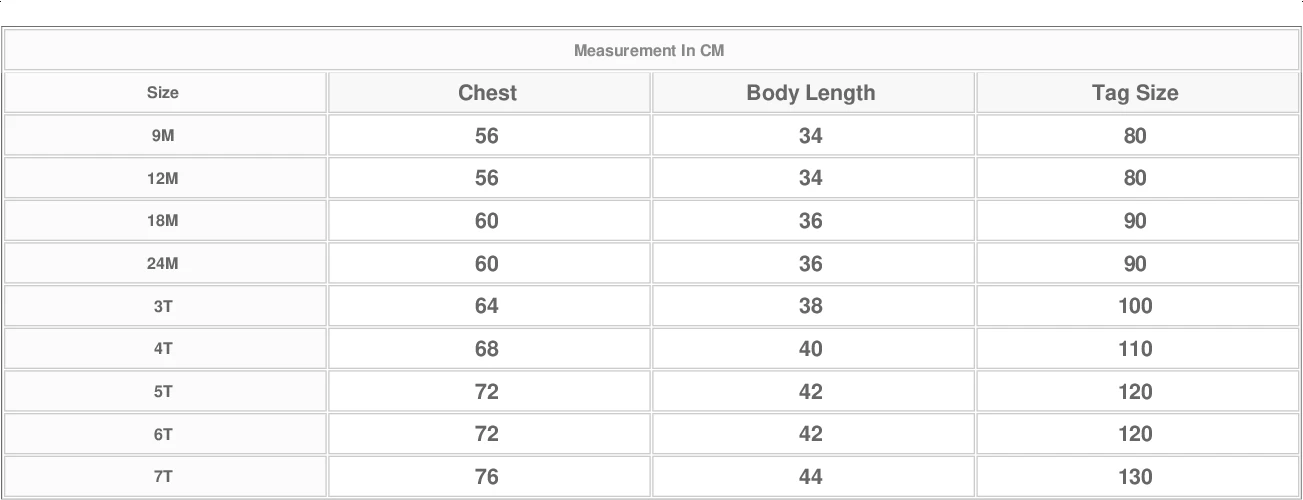
Task: Click the chest value 68 for 4T
Action: pyautogui.click(x=487, y=349)
